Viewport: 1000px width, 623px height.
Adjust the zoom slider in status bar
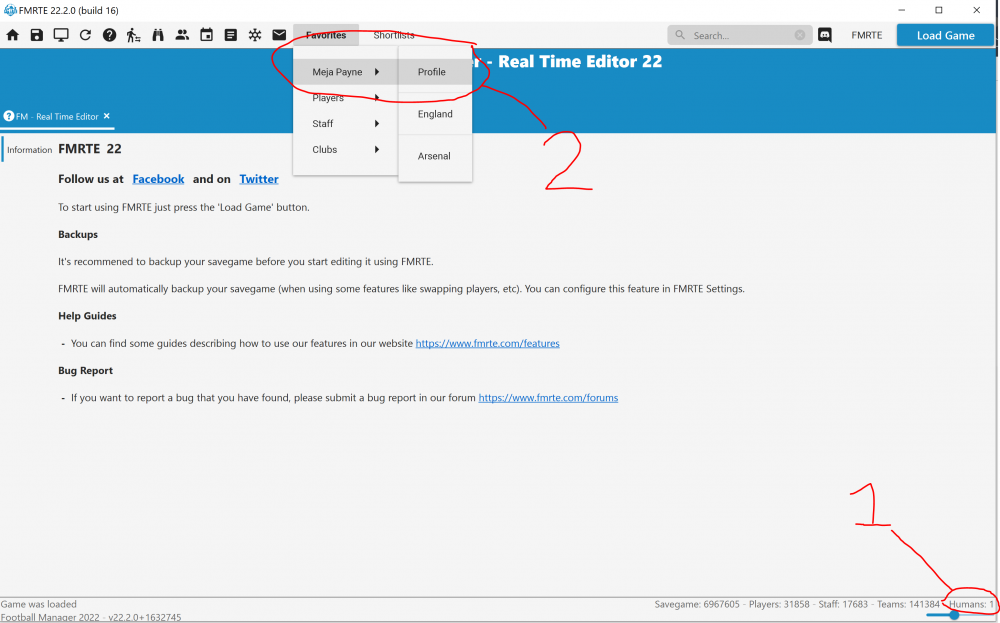(954, 615)
